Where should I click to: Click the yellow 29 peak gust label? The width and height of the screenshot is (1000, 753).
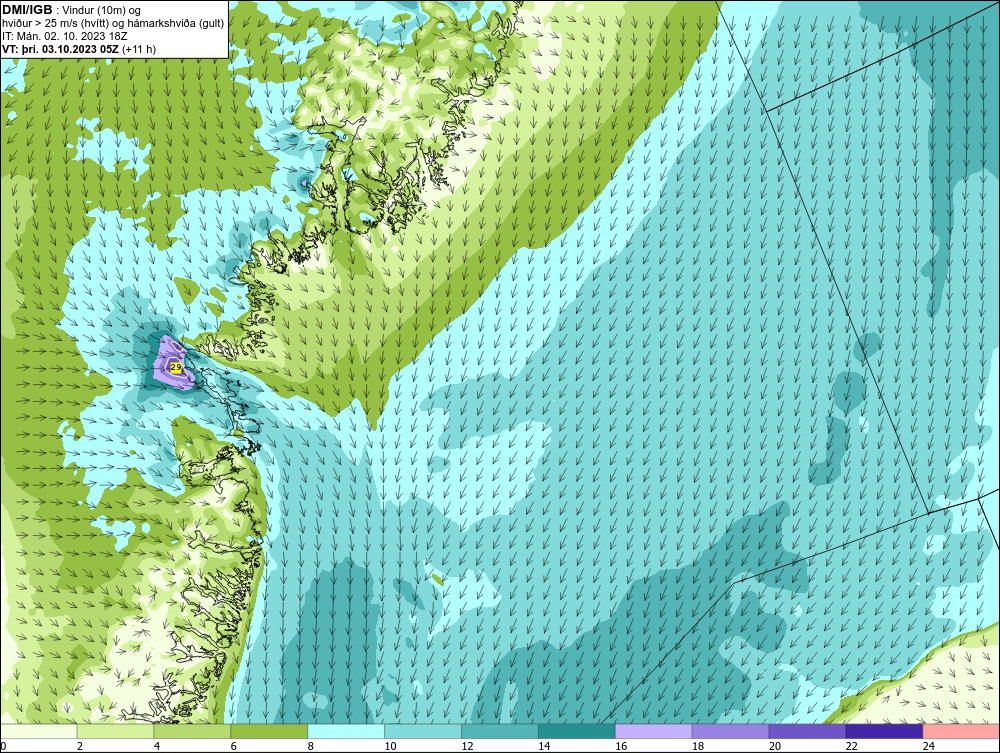(x=176, y=367)
